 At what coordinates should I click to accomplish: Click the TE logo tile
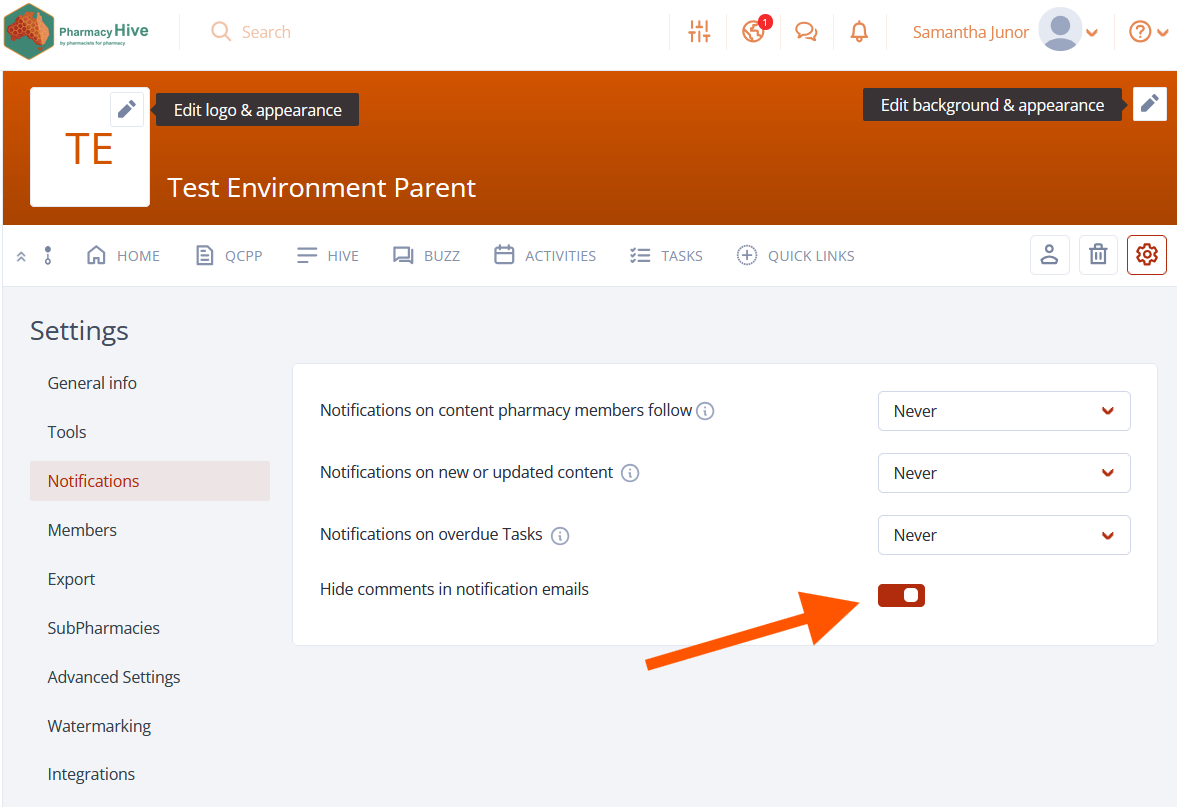pyautogui.click(x=89, y=147)
